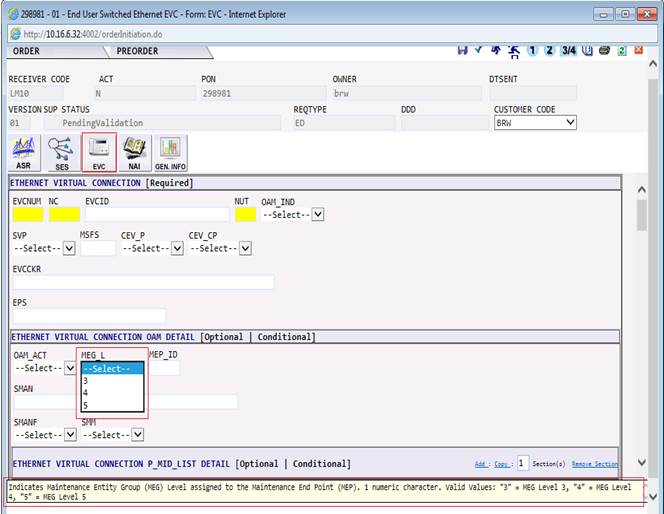Open the GEN. INFO form icon
The width and height of the screenshot is (664, 514).
coord(170,153)
